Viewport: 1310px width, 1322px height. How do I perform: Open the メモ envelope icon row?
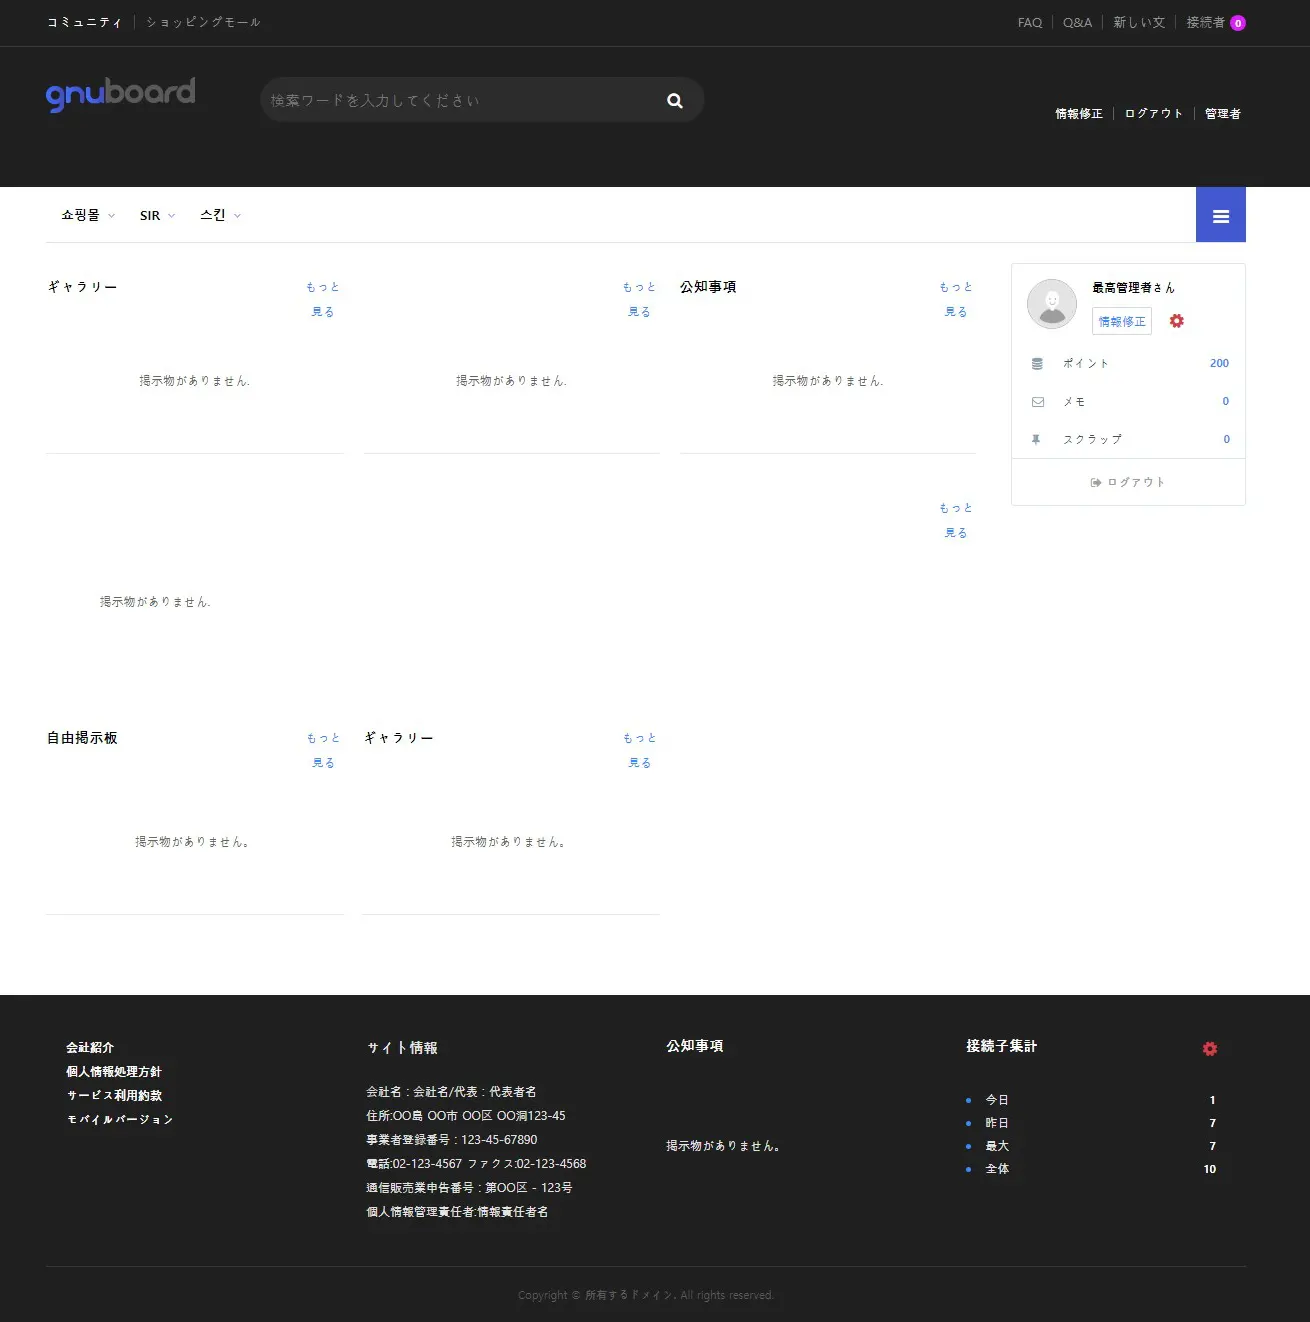point(1038,402)
